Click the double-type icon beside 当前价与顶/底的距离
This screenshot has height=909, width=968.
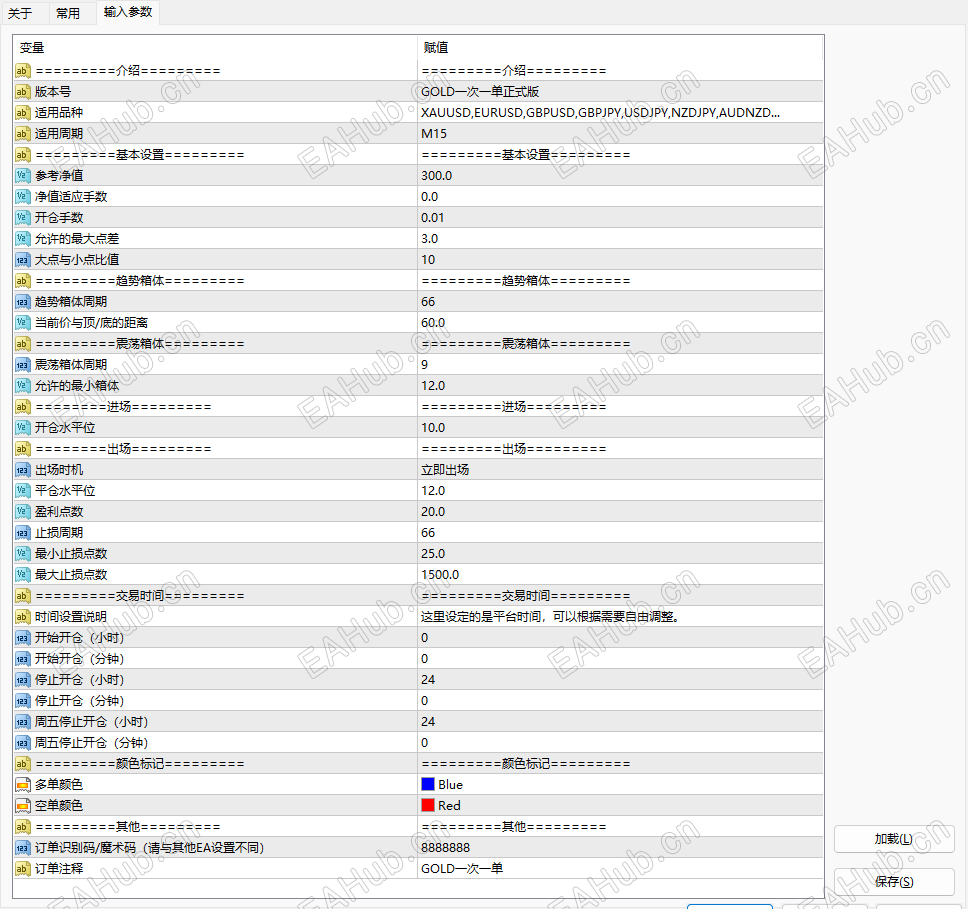(22, 323)
